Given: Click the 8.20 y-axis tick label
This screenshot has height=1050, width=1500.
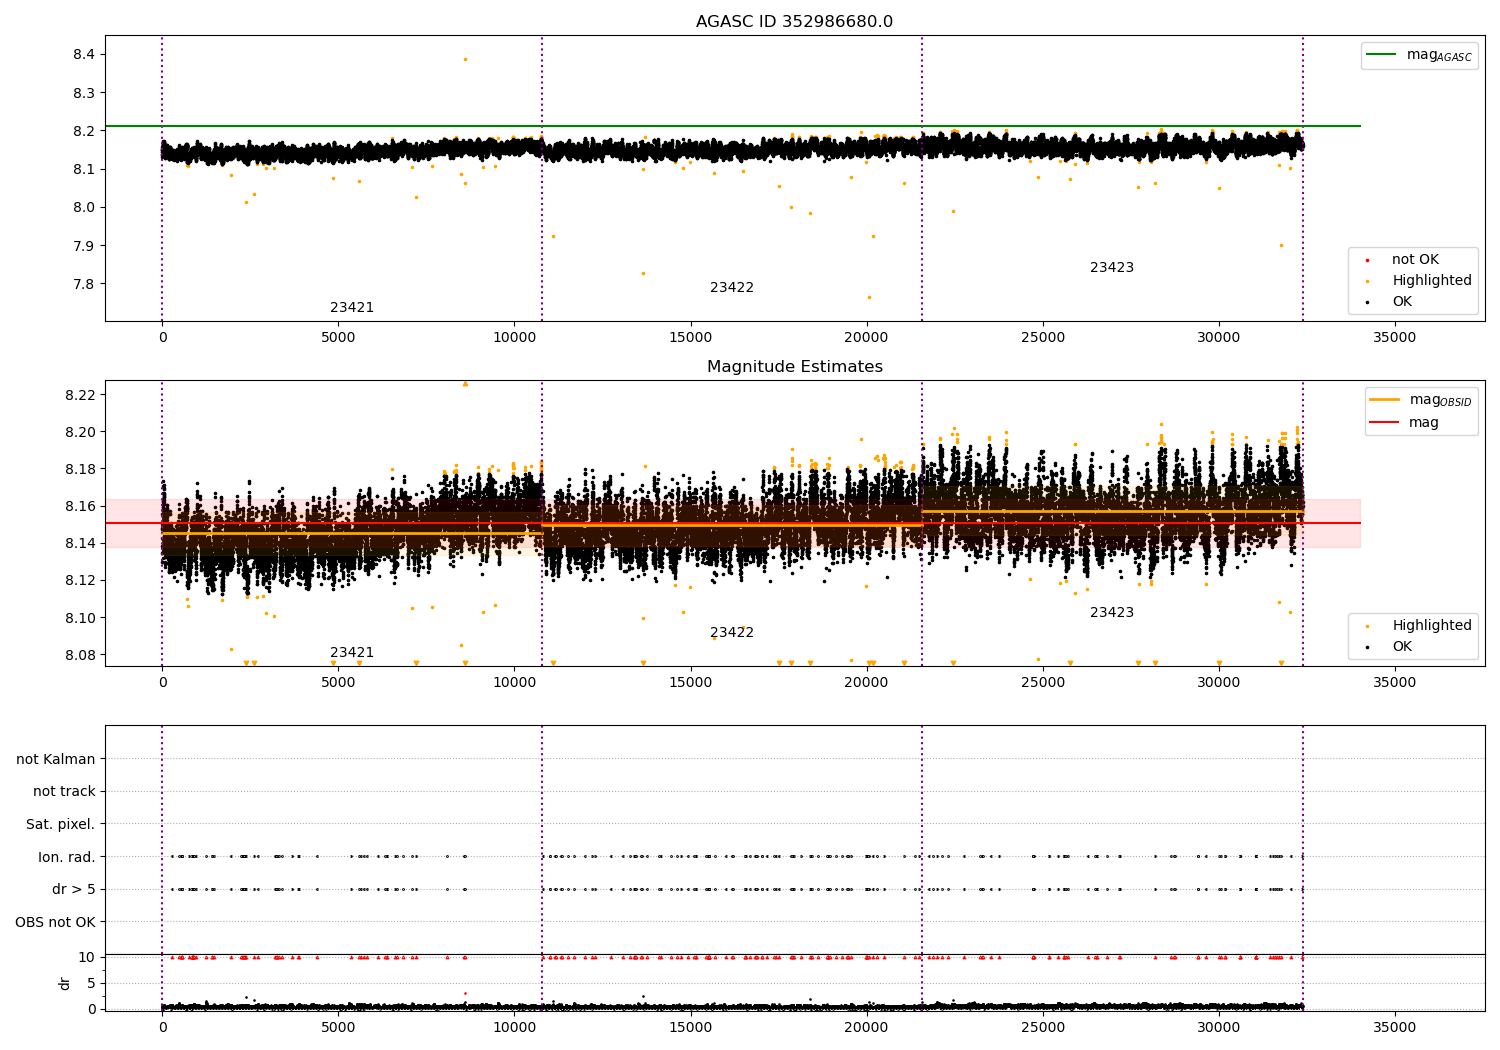Looking at the screenshot, I should click(x=80, y=432).
